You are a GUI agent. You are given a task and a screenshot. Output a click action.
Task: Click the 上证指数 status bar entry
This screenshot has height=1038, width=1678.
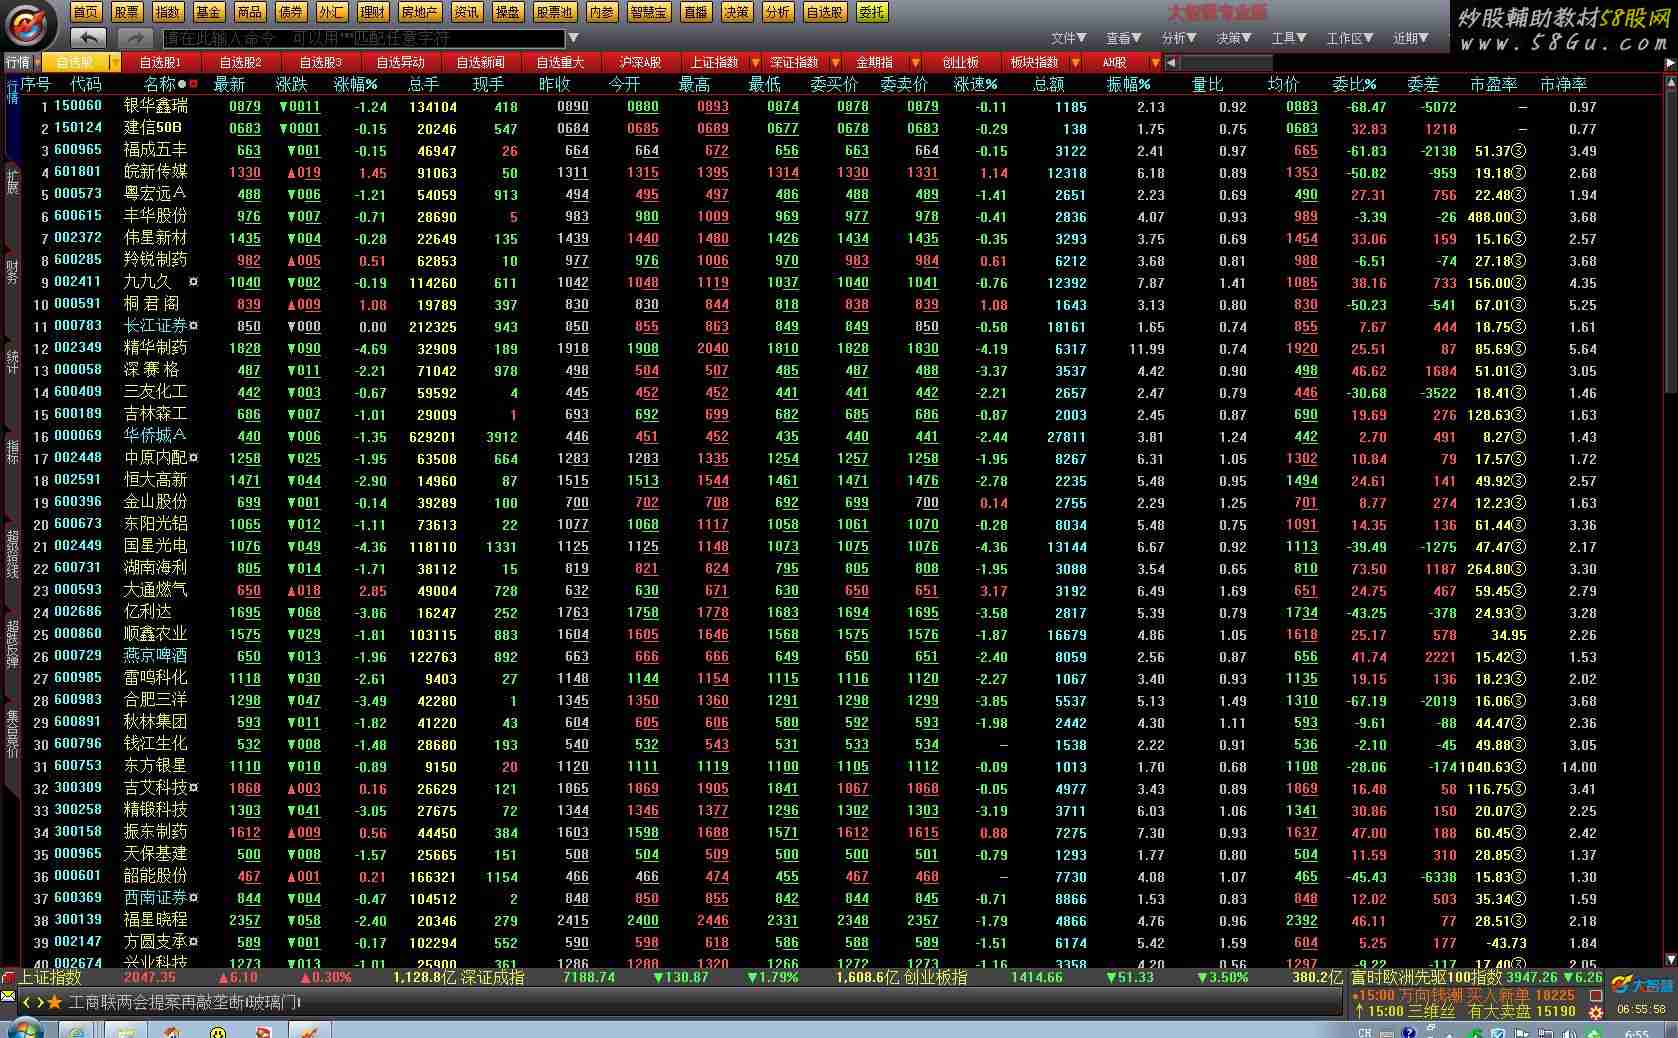51,977
